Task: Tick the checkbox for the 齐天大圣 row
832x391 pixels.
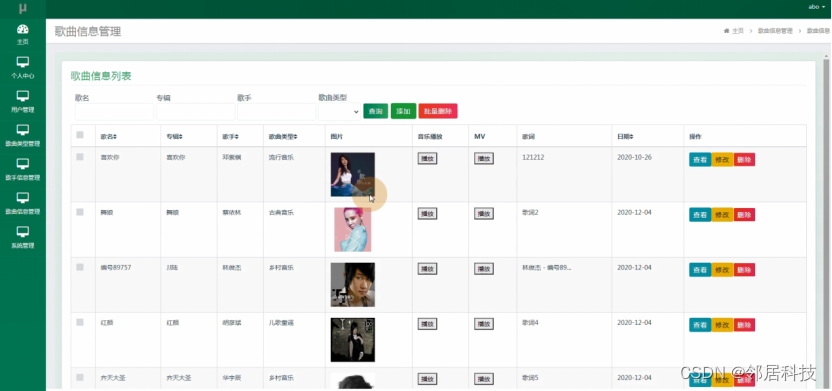Action: tap(80, 378)
